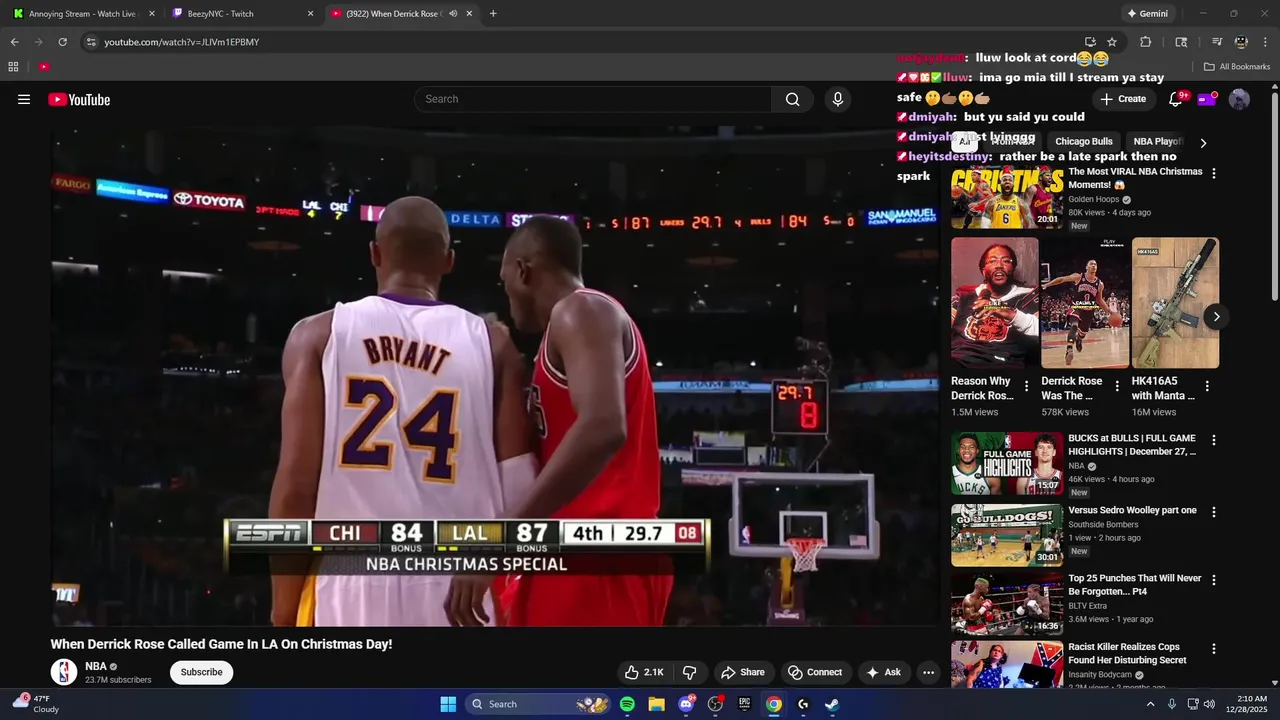
Task: Click the Chrome address bar URL
Action: [x=182, y=42]
